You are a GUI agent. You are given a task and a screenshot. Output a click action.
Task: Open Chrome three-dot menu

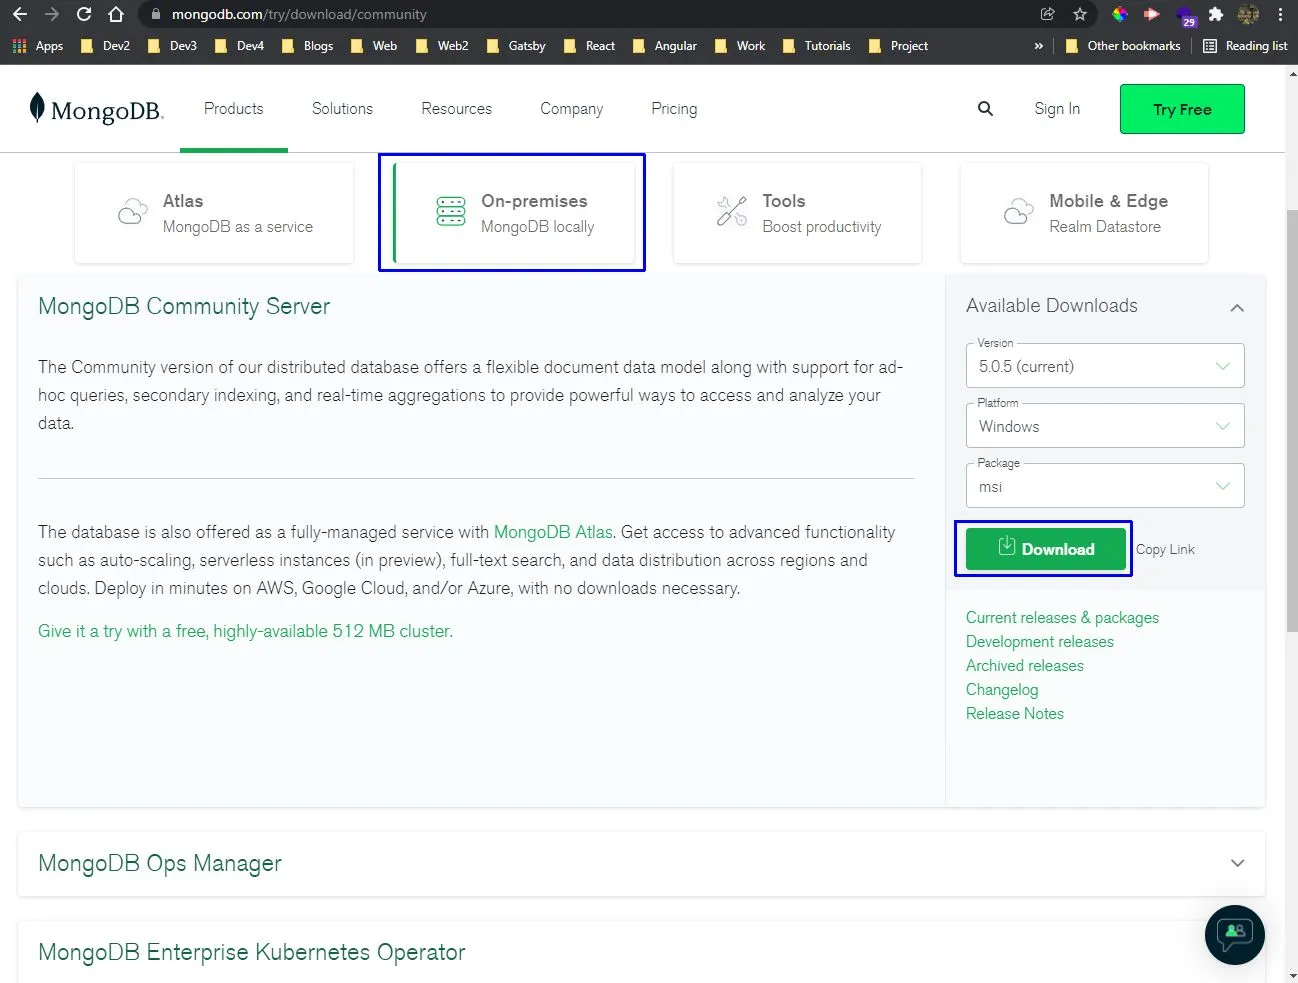1280,14
